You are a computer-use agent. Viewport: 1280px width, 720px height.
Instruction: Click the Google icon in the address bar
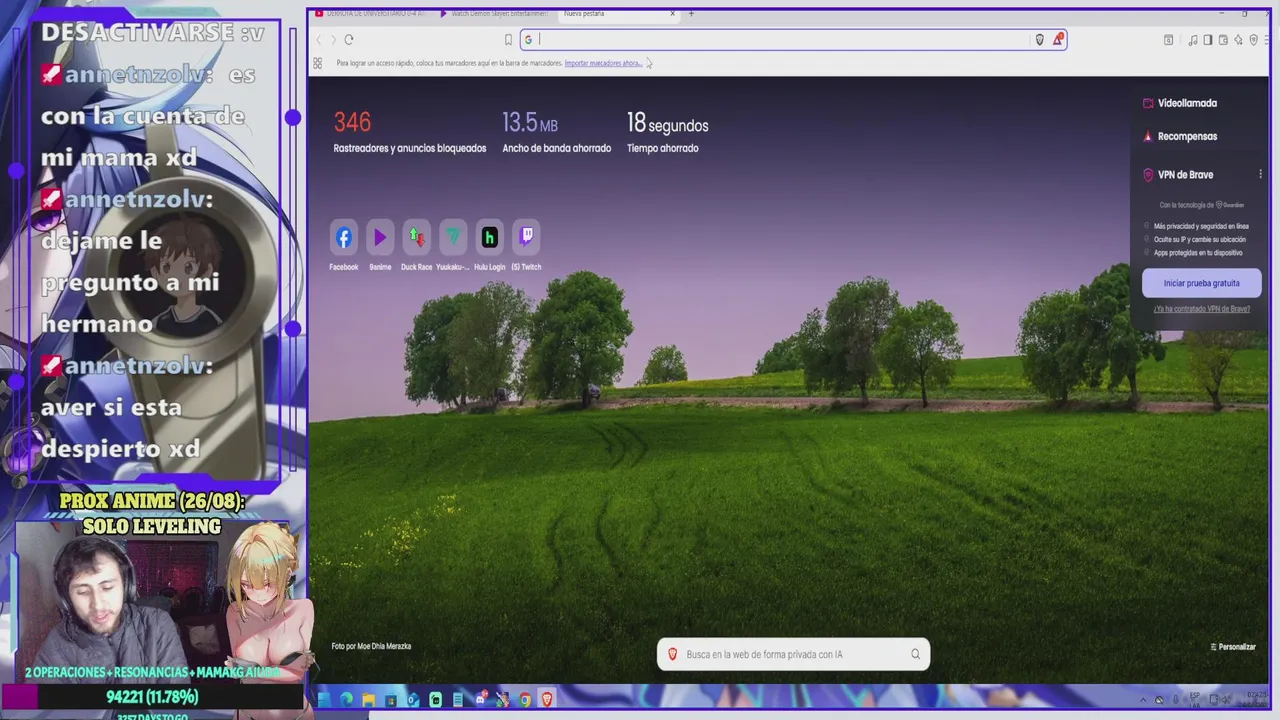pyautogui.click(x=528, y=40)
